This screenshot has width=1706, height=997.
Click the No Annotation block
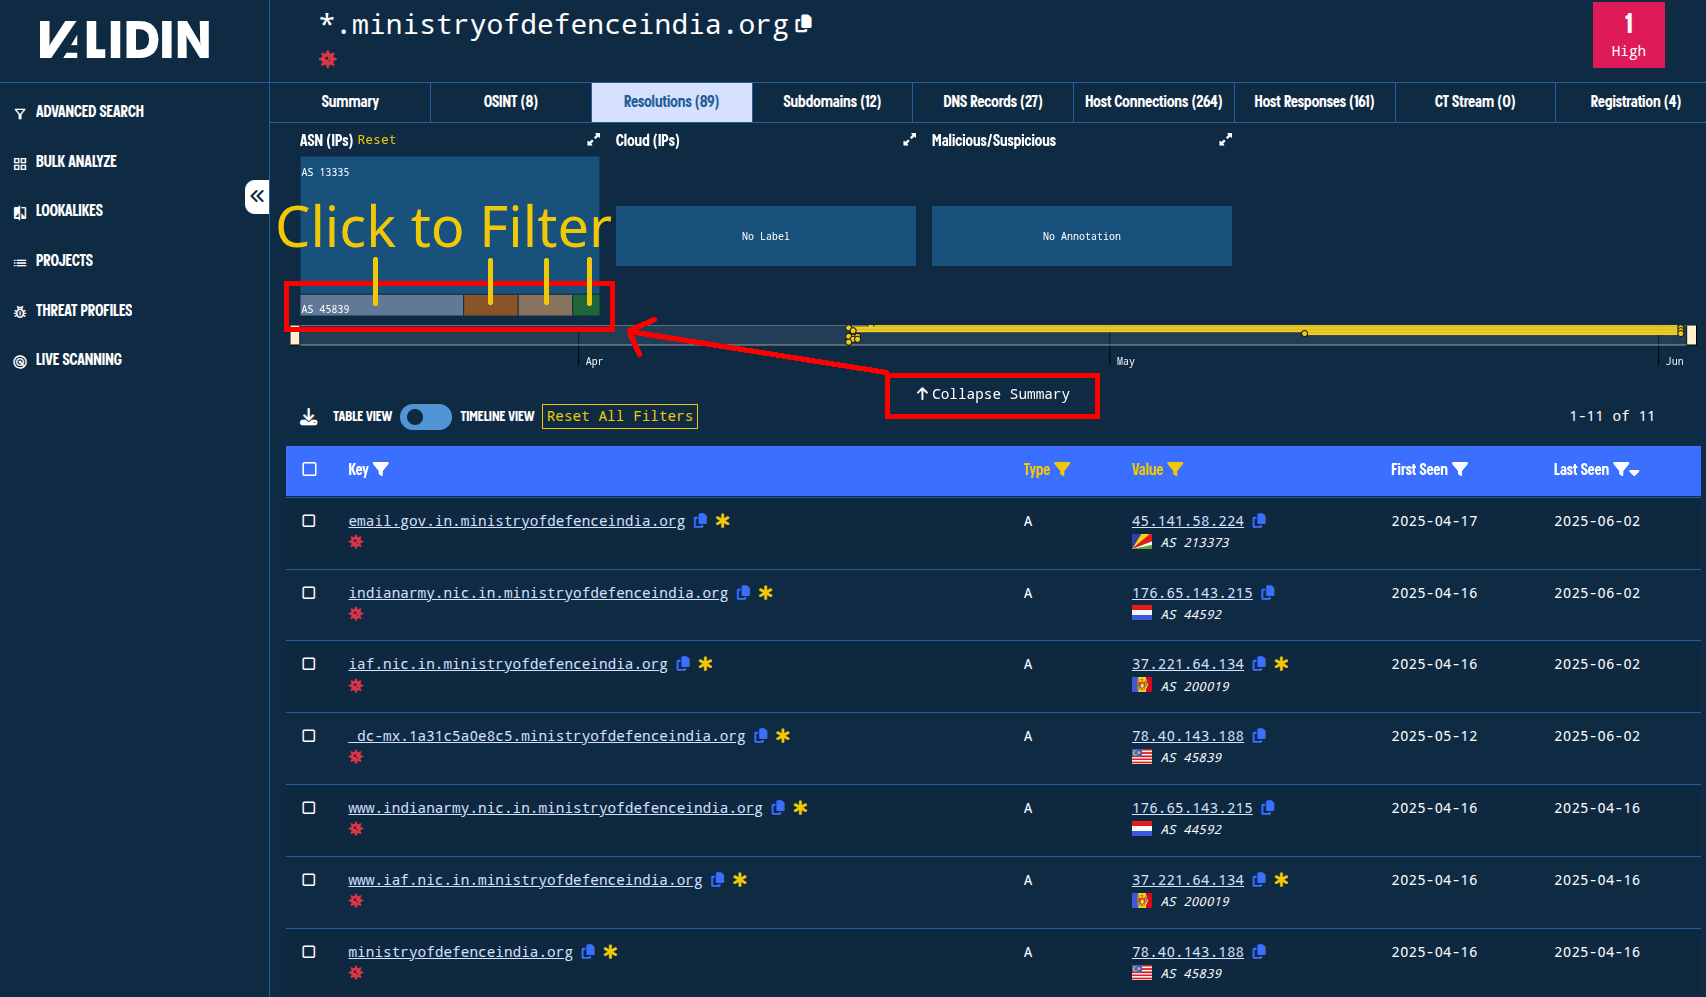pos(1082,236)
